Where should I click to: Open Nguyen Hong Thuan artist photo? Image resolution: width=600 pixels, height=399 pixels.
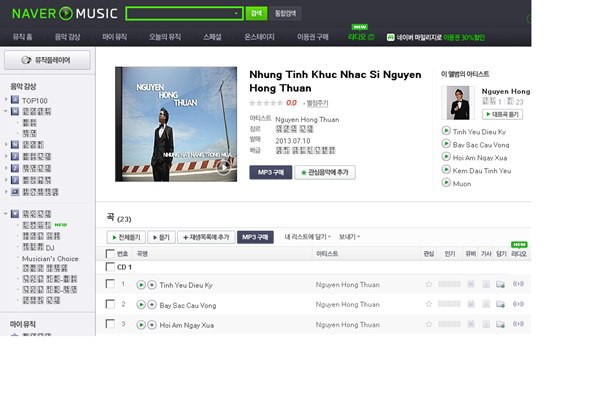click(x=458, y=103)
